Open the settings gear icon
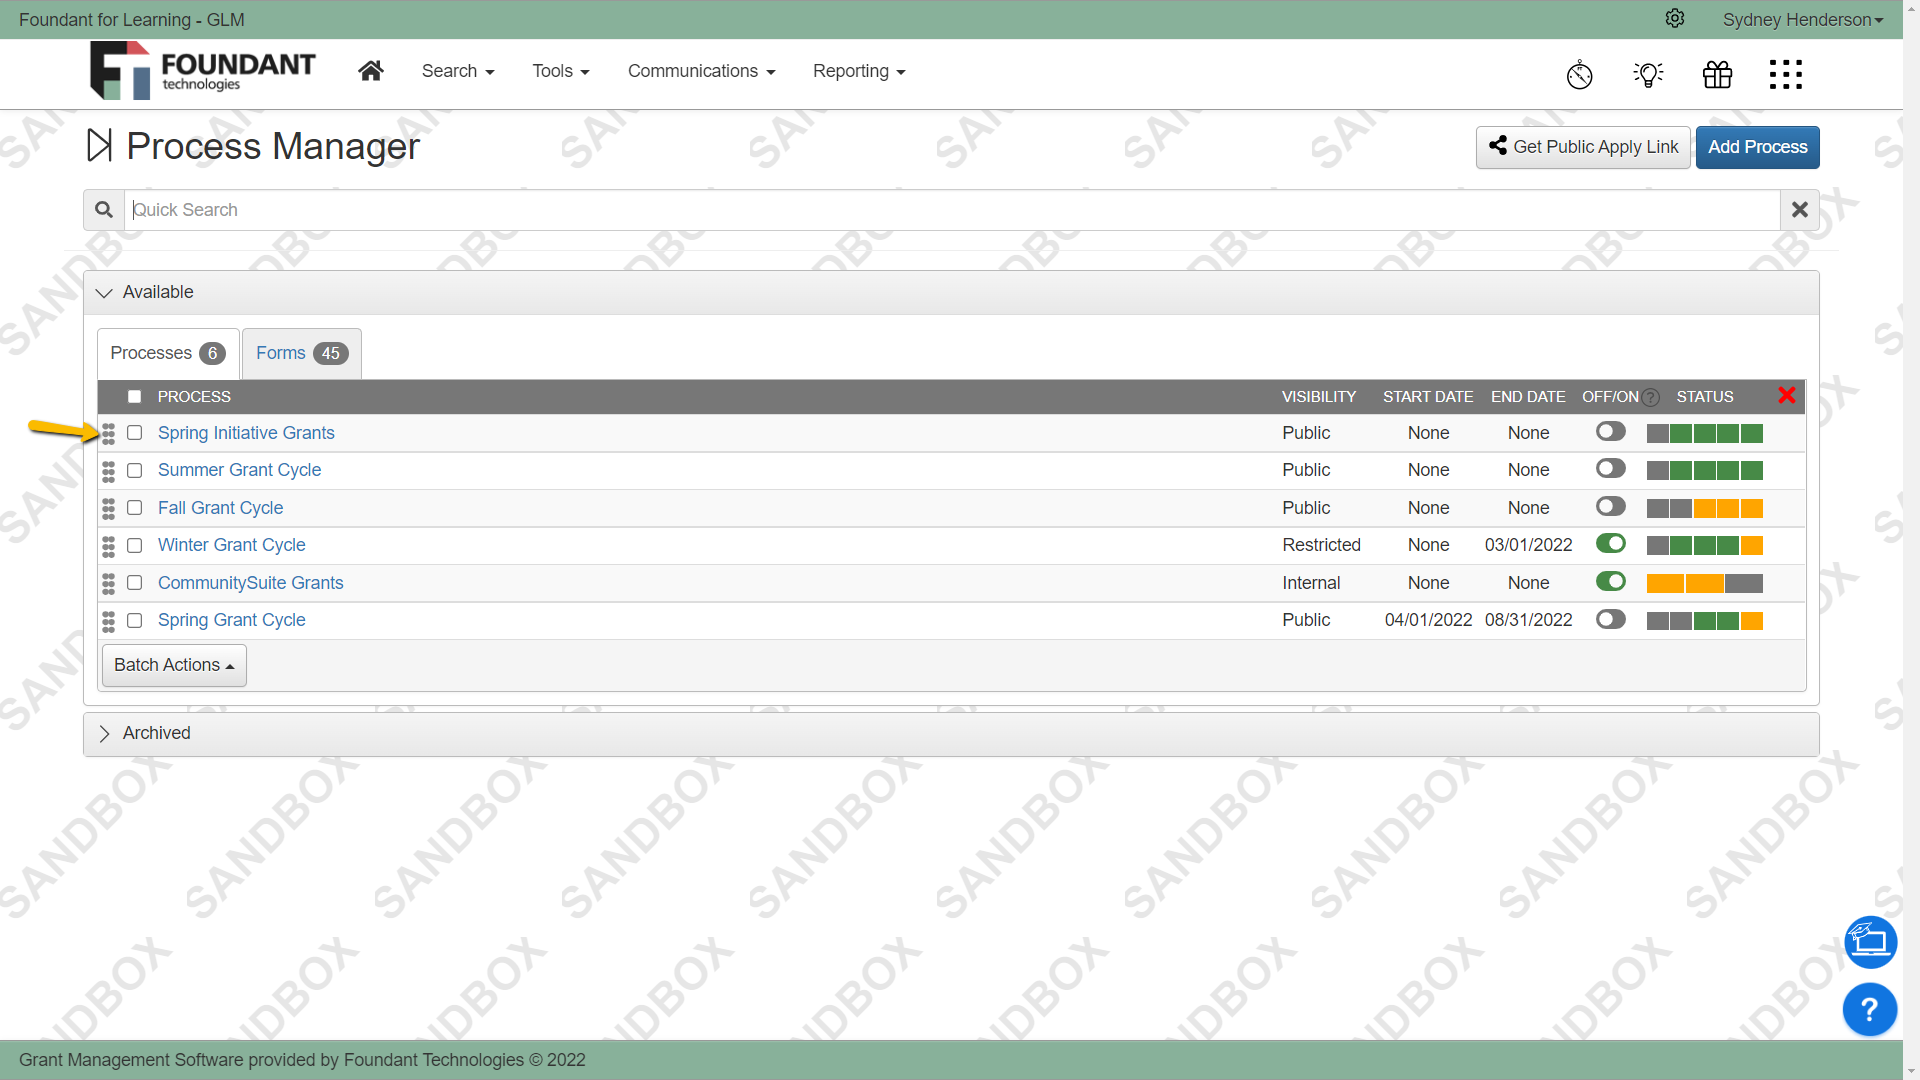1920x1080 pixels. 1675,19
